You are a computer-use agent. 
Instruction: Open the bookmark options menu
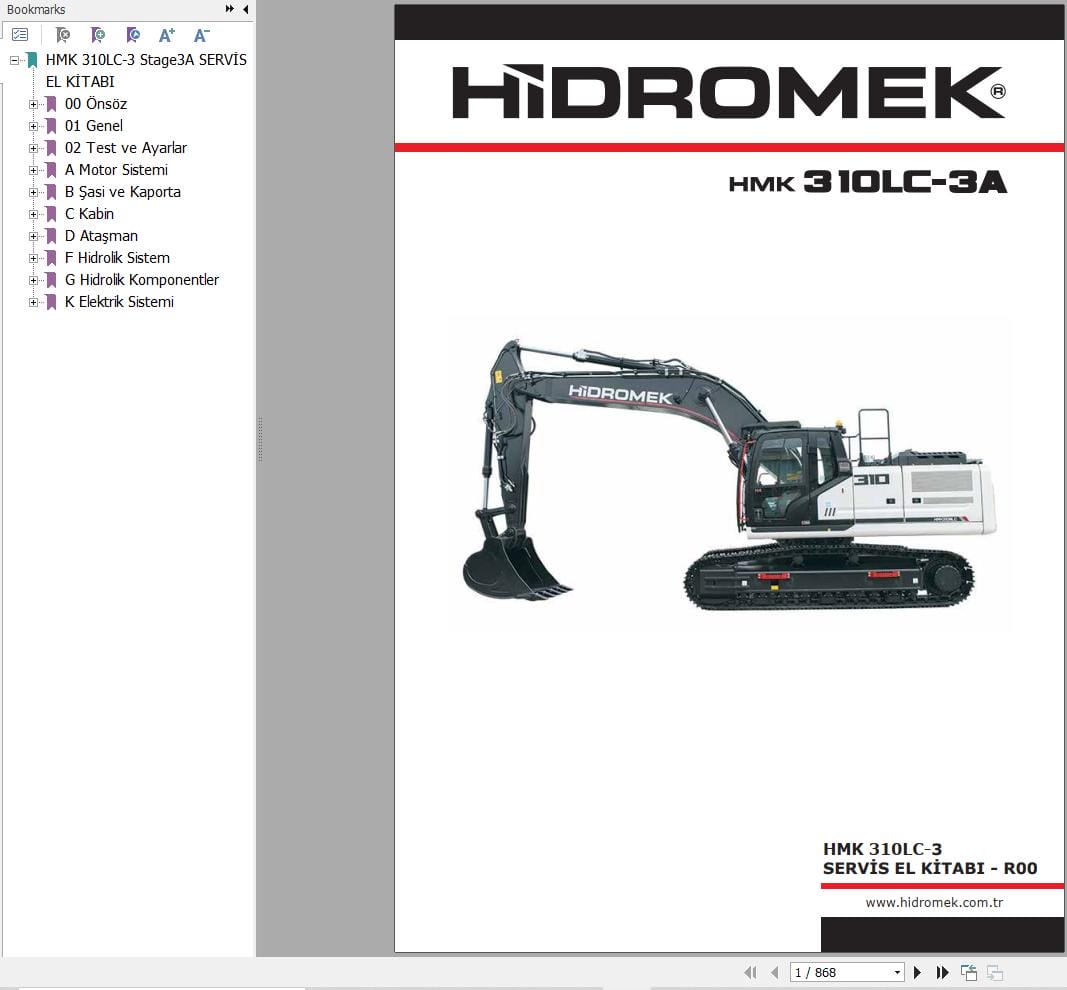(x=20, y=33)
